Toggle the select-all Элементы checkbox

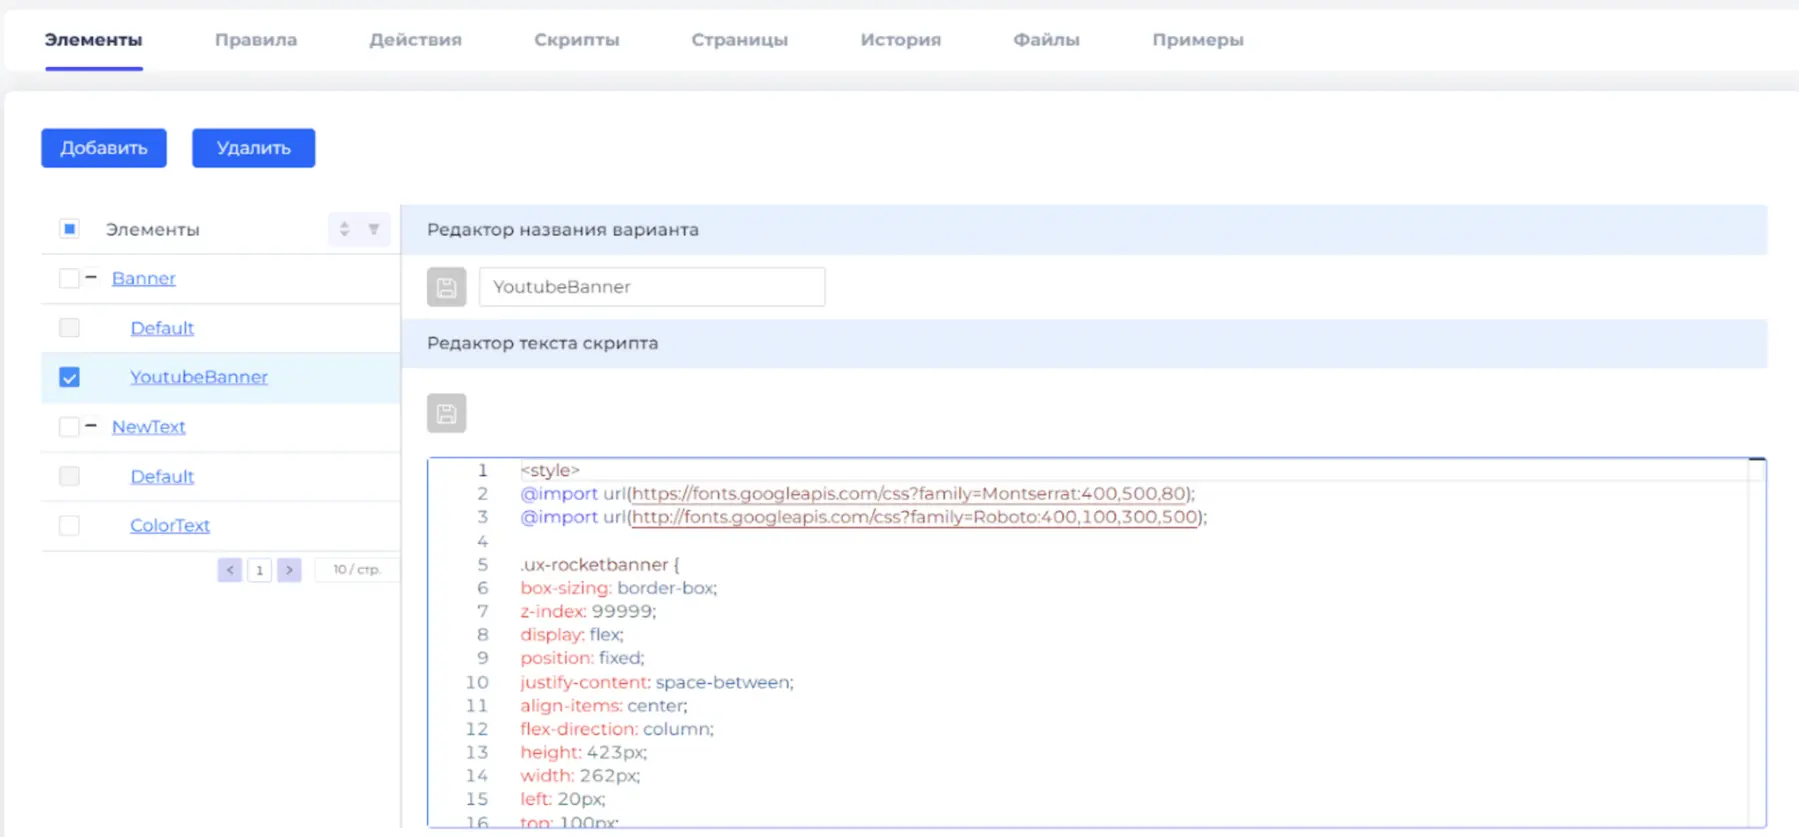pos(69,229)
